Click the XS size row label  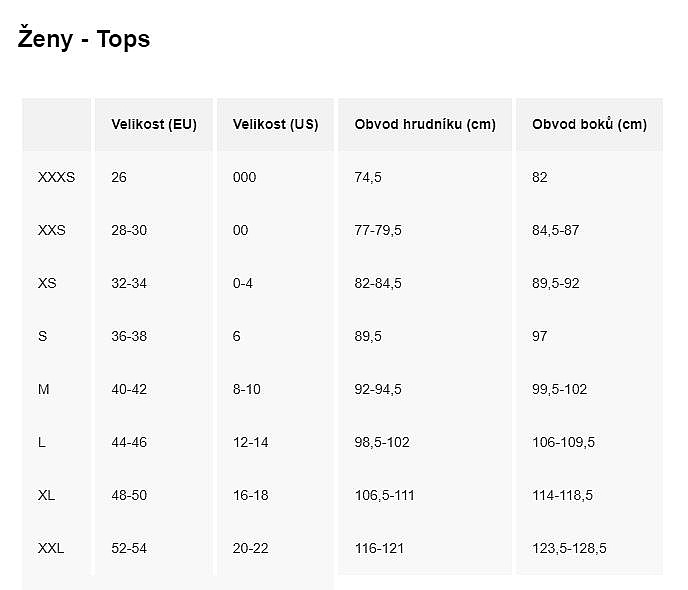coord(47,283)
